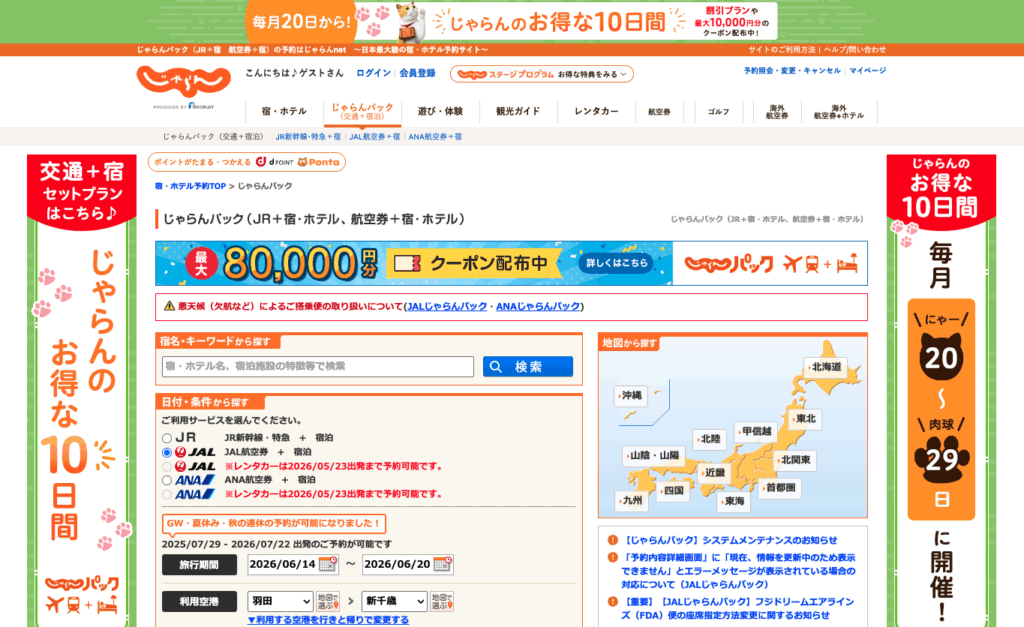Open the return date calendar icon
This screenshot has width=1024, height=627.
tap(443, 564)
